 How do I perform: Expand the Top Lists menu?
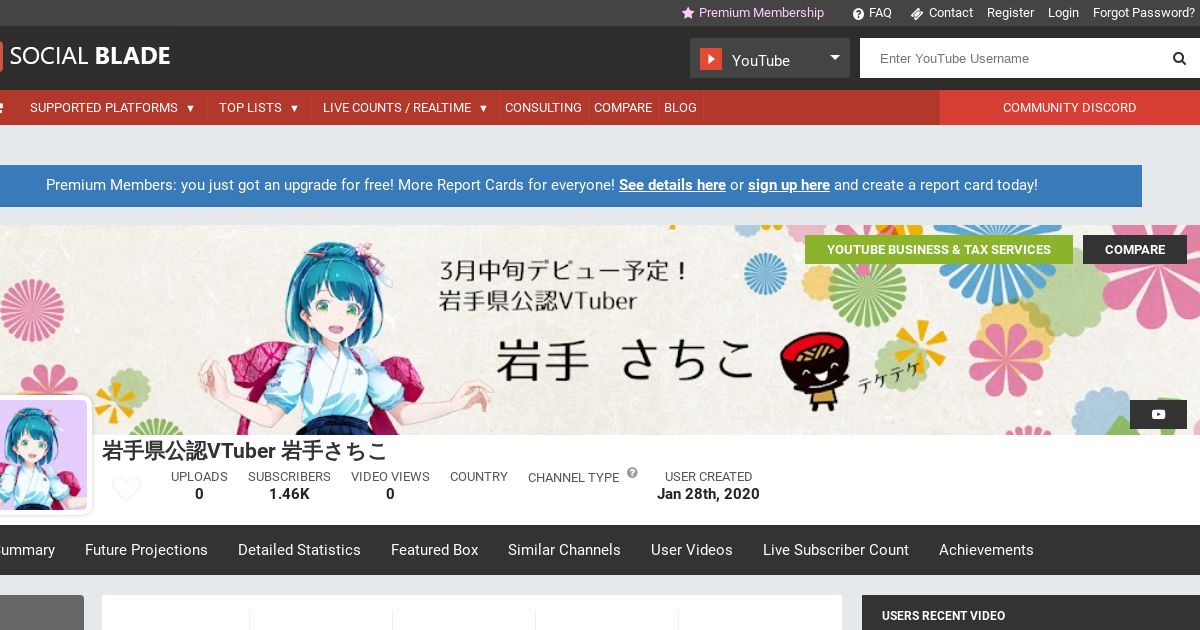click(x=259, y=107)
